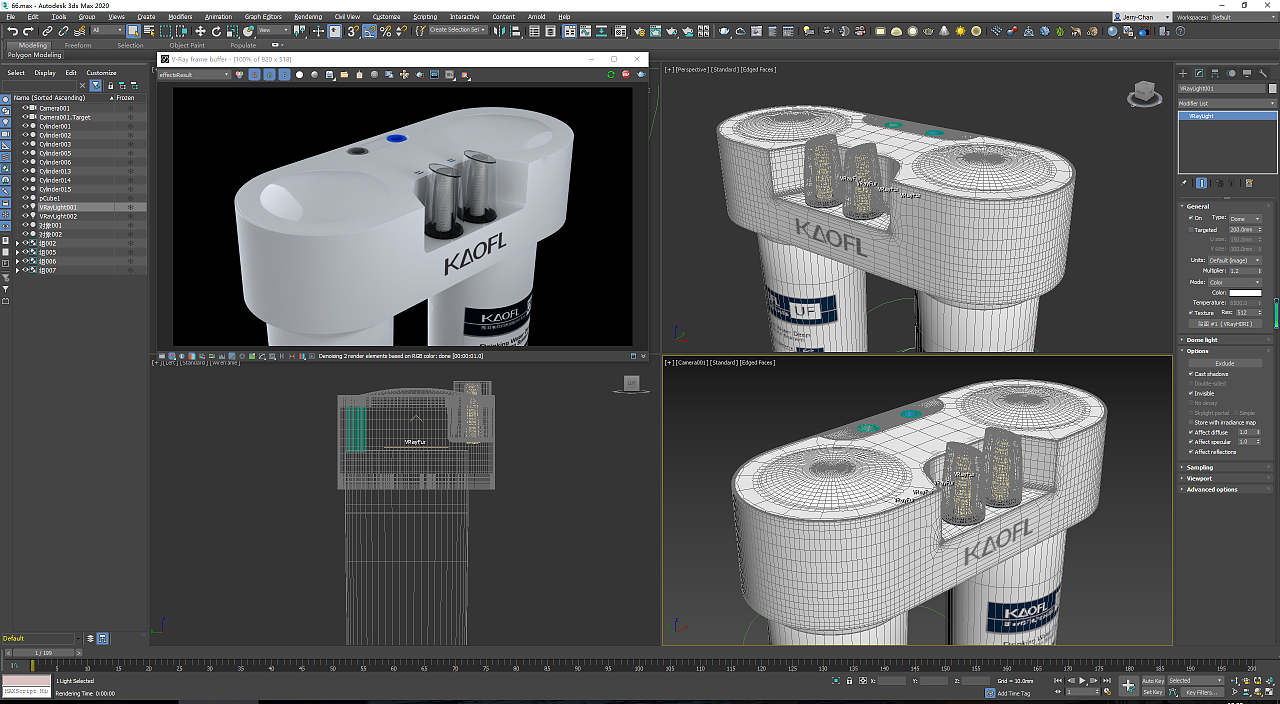
Task: Click the pin stack icon under modifier stack
Action: click(1183, 183)
